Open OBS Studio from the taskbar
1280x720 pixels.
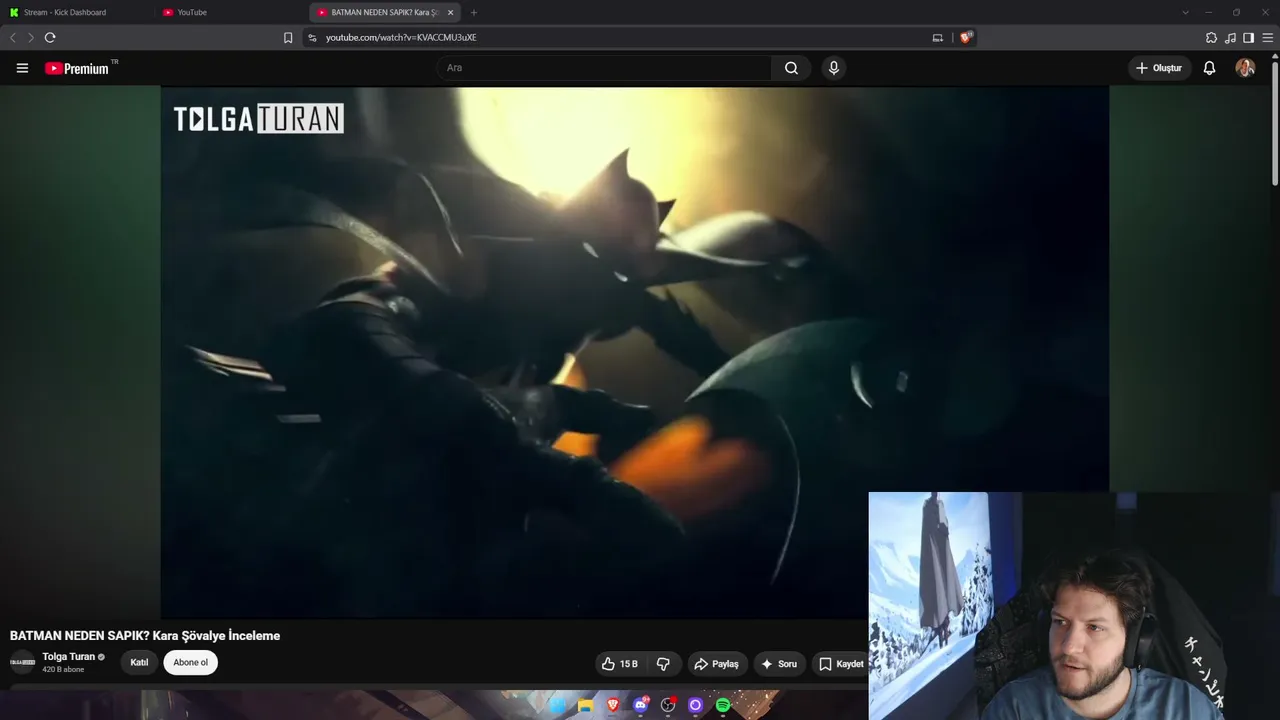[x=668, y=705]
